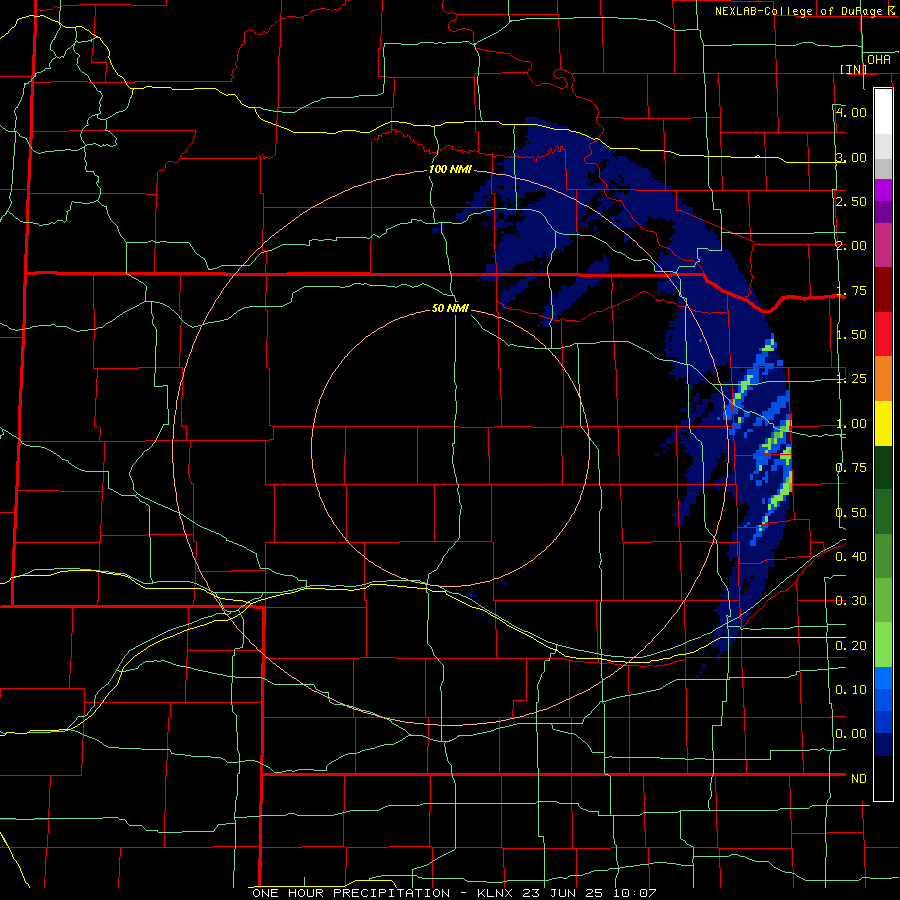Screen dimensions: 900x900
Task: Click the 1.75 legend value
Action: coord(851,290)
